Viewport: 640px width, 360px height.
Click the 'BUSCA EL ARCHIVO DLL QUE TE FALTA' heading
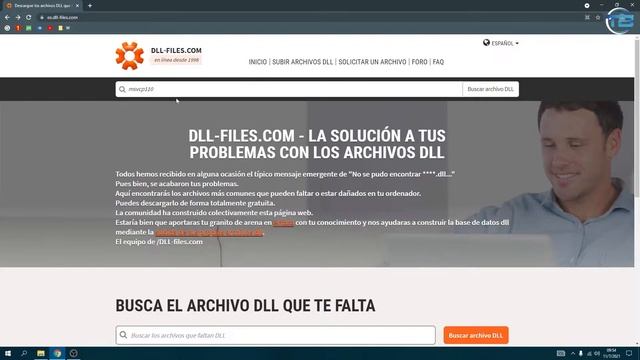click(245, 305)
